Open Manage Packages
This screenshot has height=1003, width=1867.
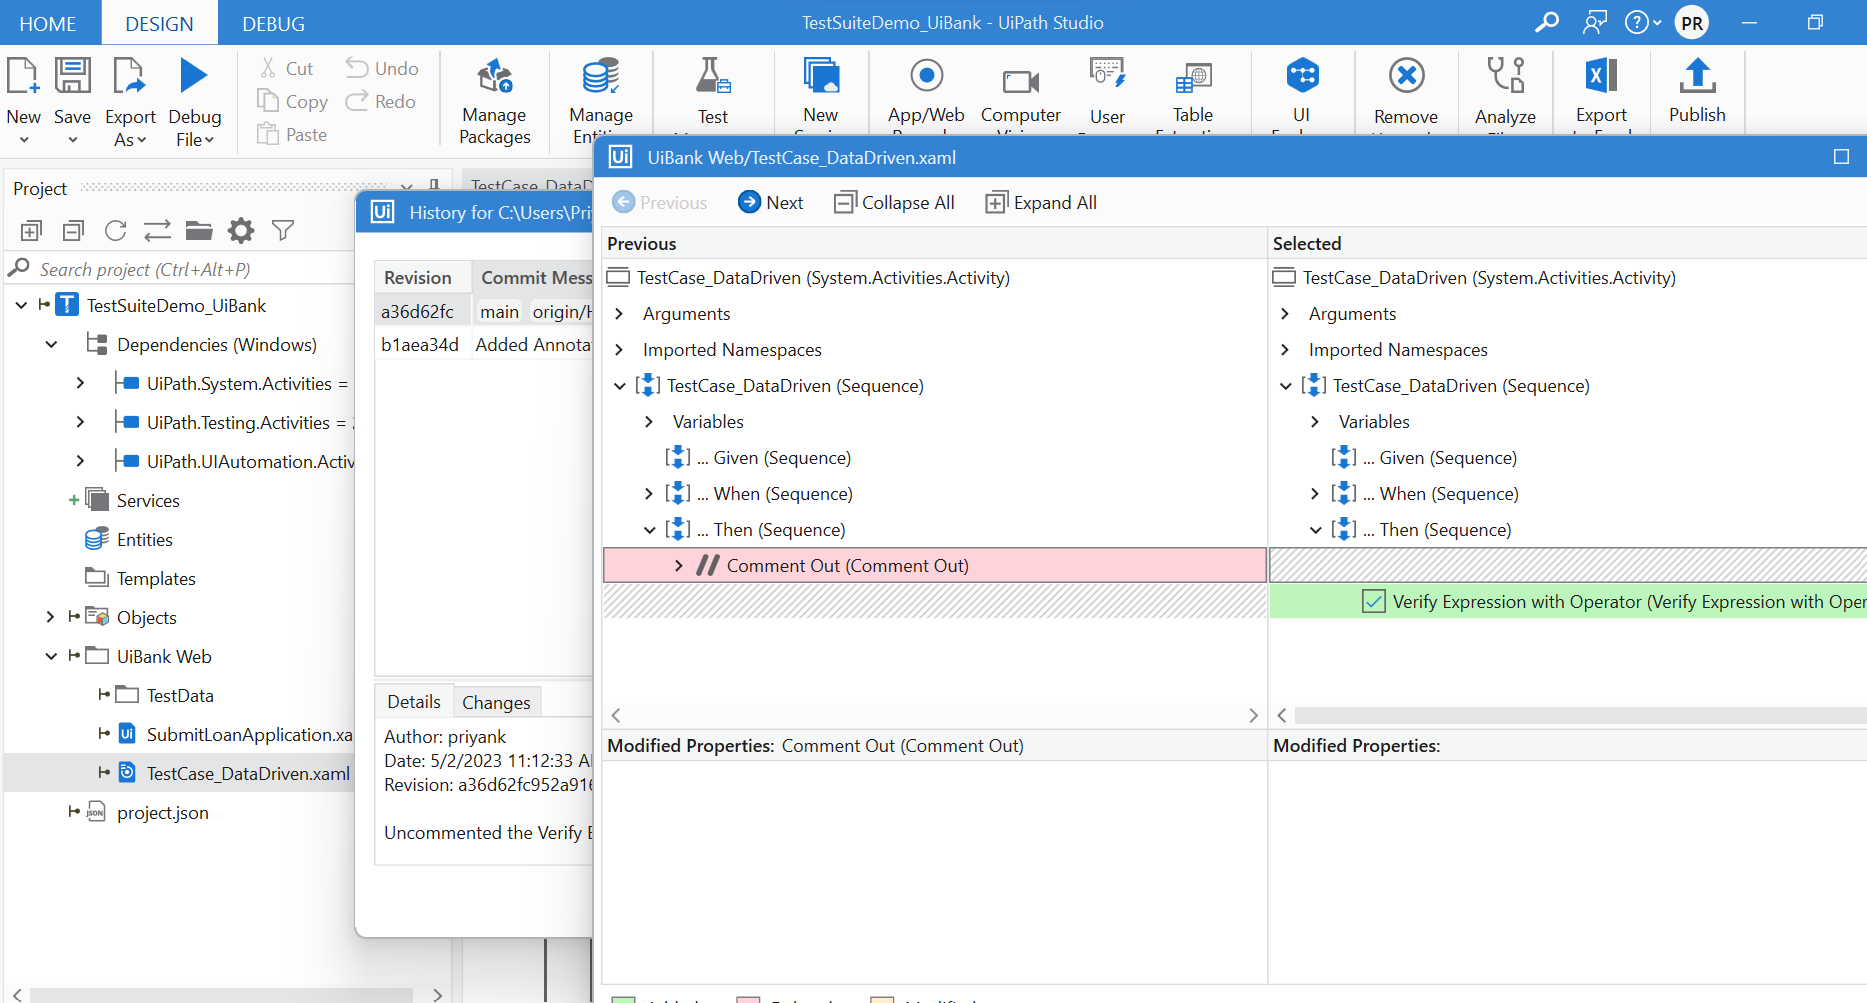(x=494, y=102)
